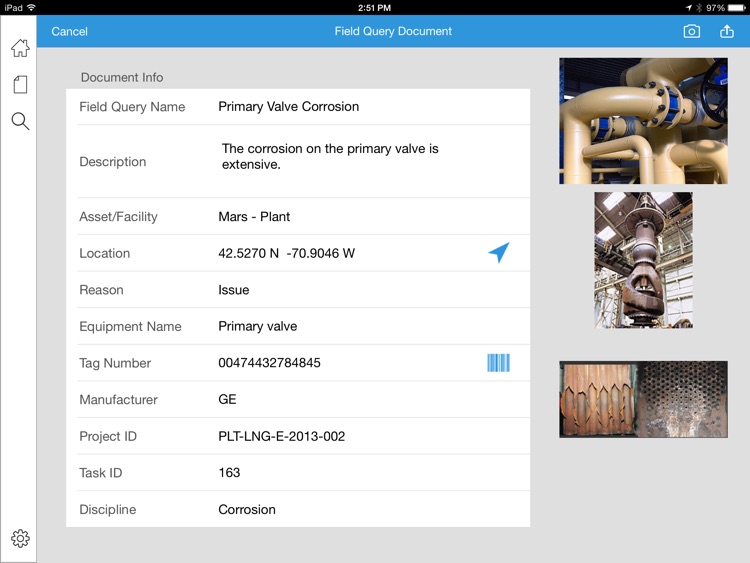Image resolution: width=750 pixels, height=563 pixels.
Task: Tap the Asset/Facility label
Action: coord(118,217)
